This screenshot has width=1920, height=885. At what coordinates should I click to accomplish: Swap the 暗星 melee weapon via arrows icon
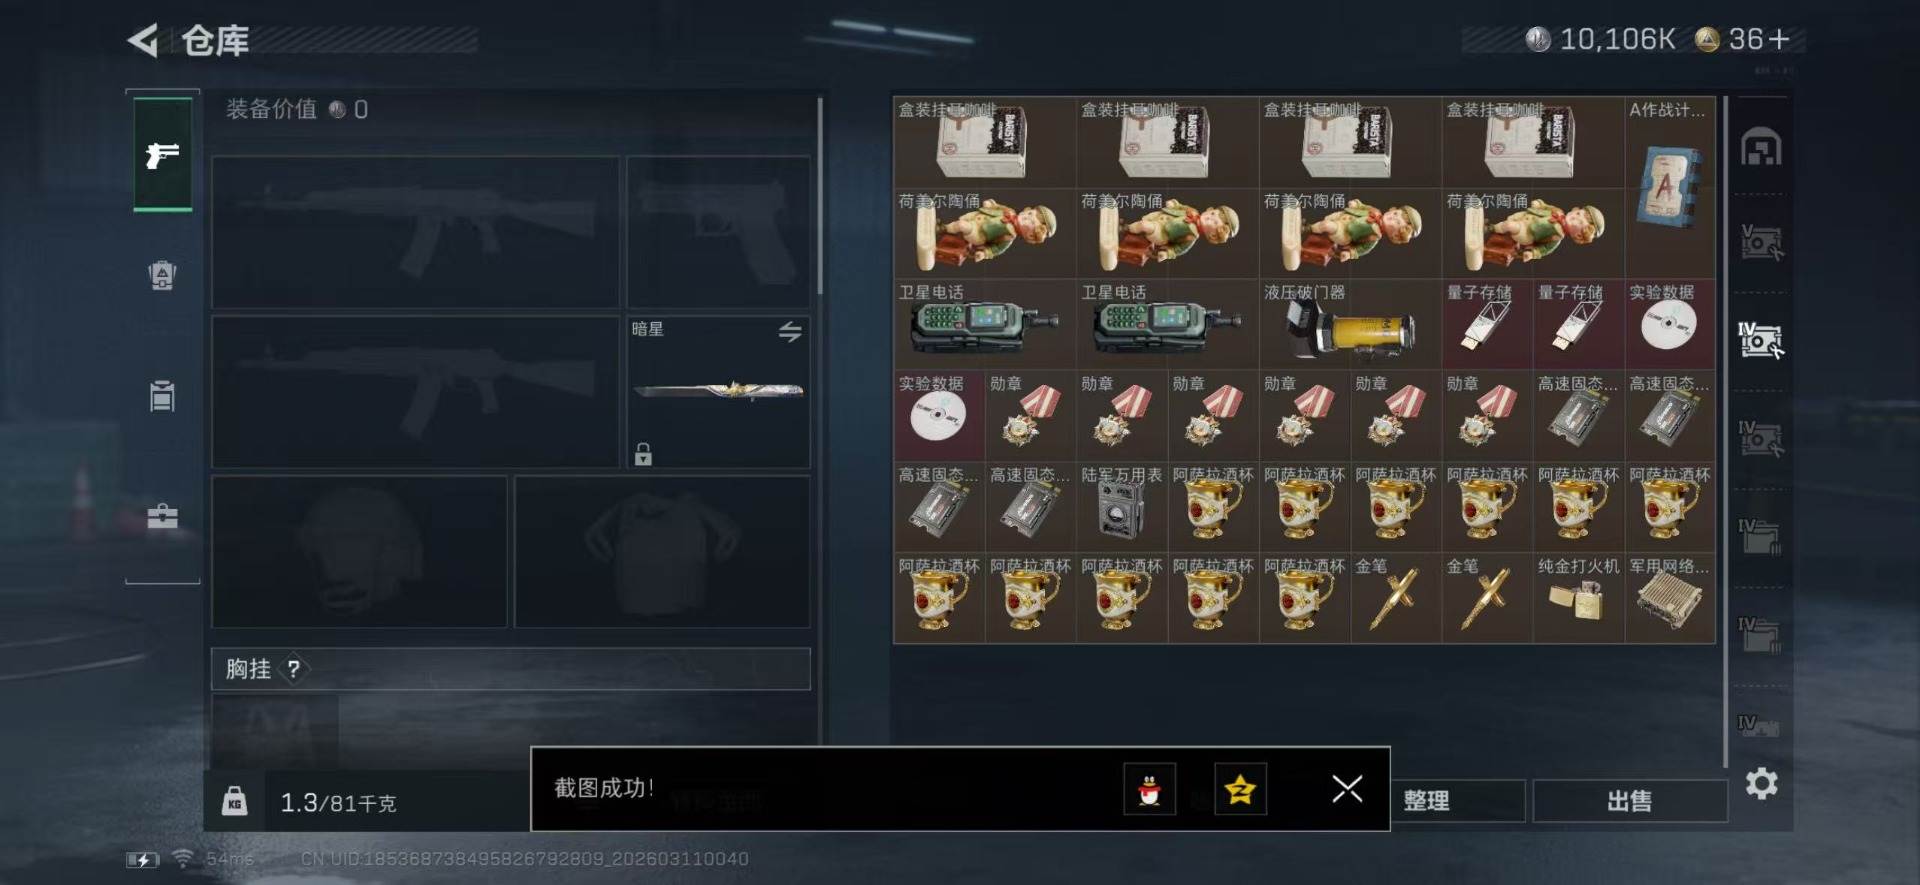click(x=790, y=332)
